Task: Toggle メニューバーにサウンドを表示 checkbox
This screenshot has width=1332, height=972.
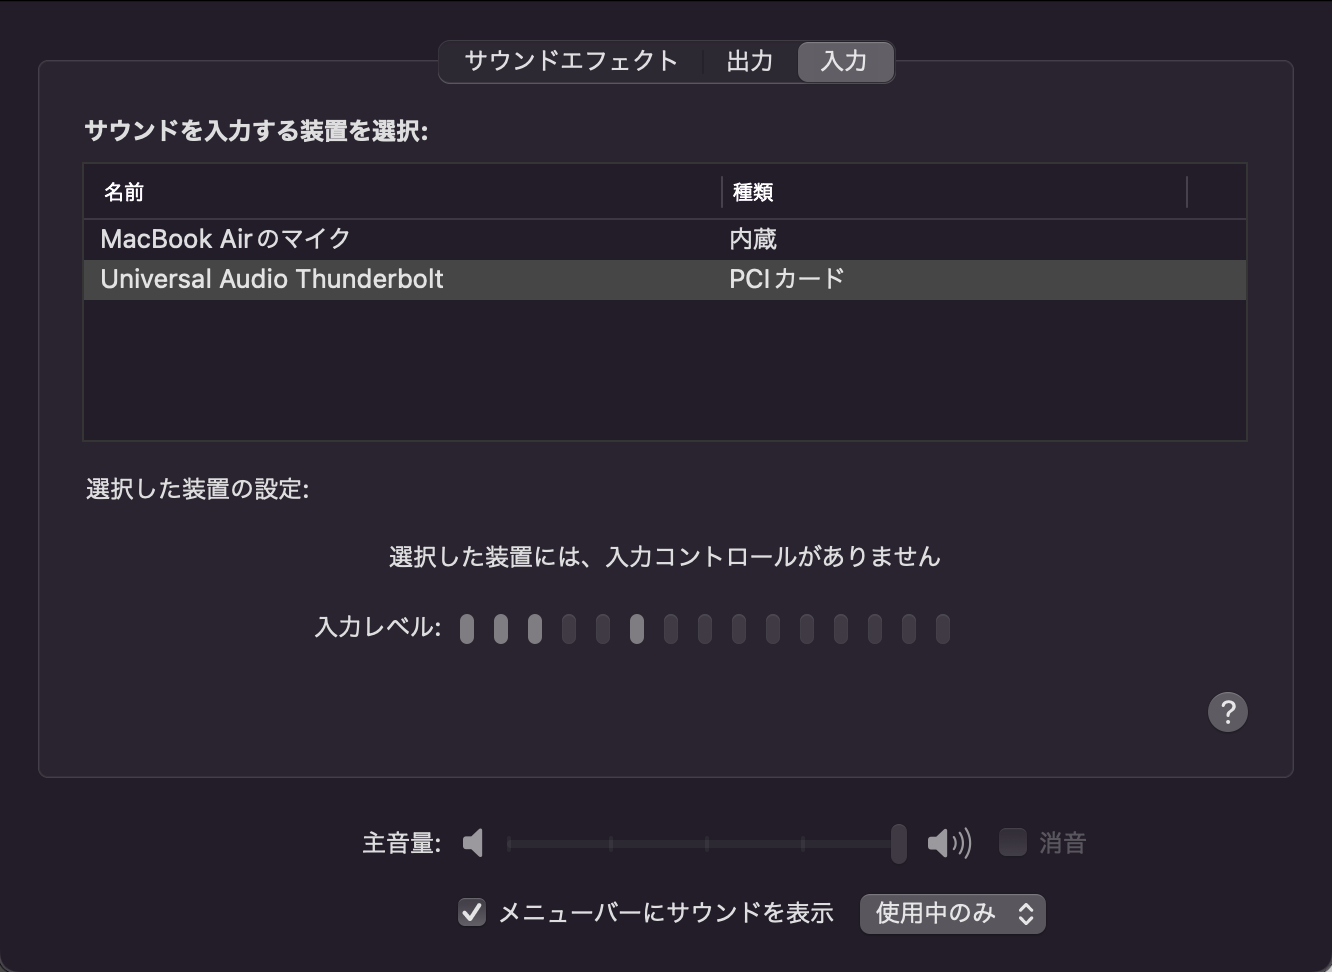Action: (x=472, y=912)
